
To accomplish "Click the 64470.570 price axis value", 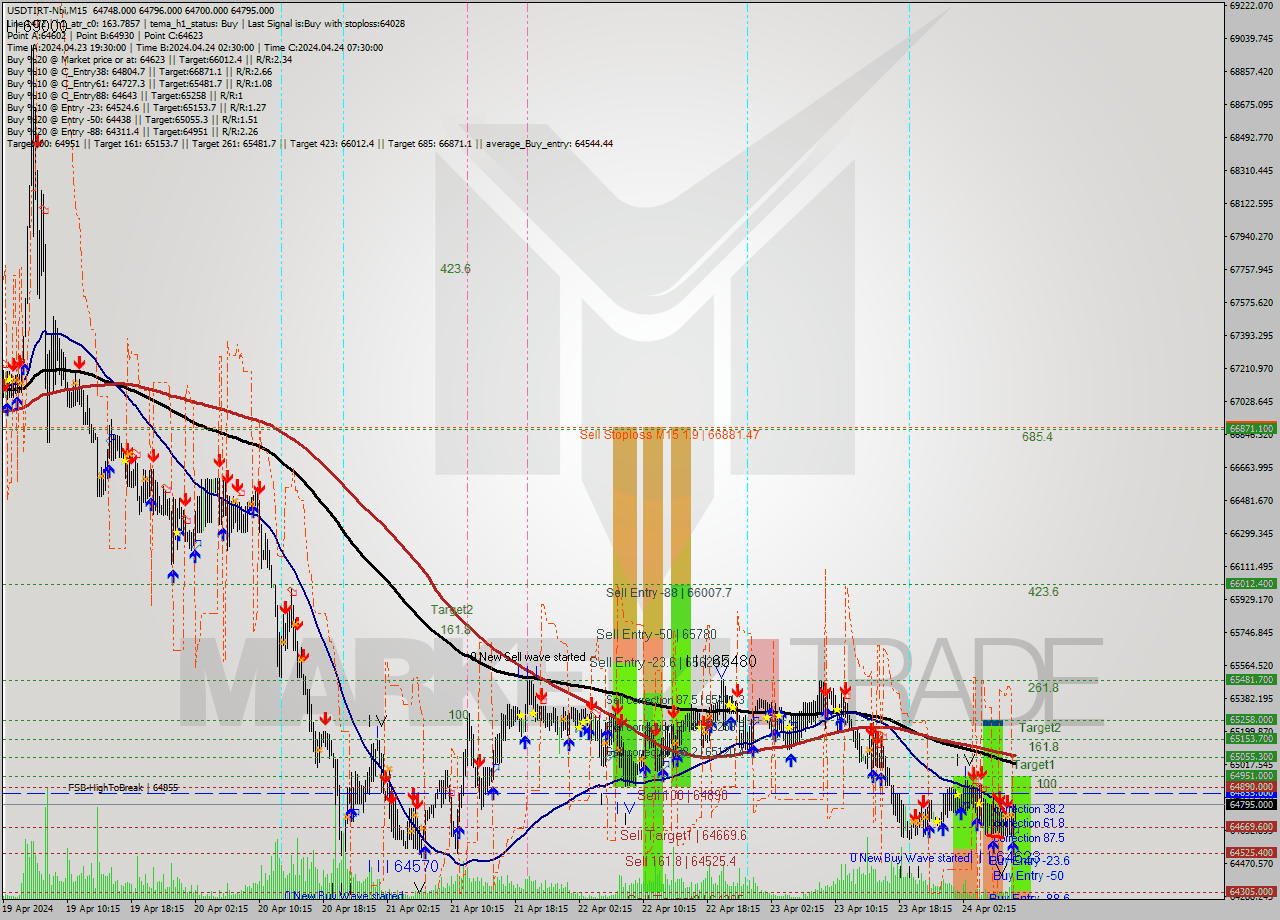I will [1251, 863].
